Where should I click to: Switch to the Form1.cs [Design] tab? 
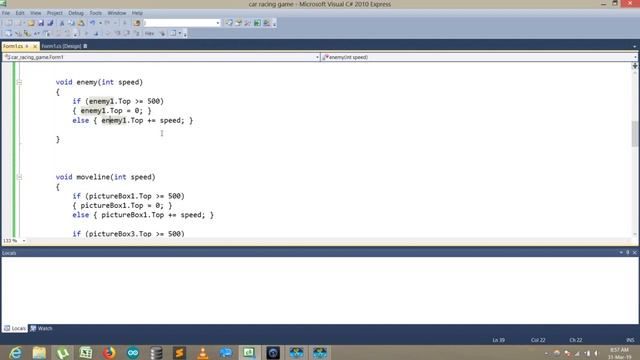[62, 46]
